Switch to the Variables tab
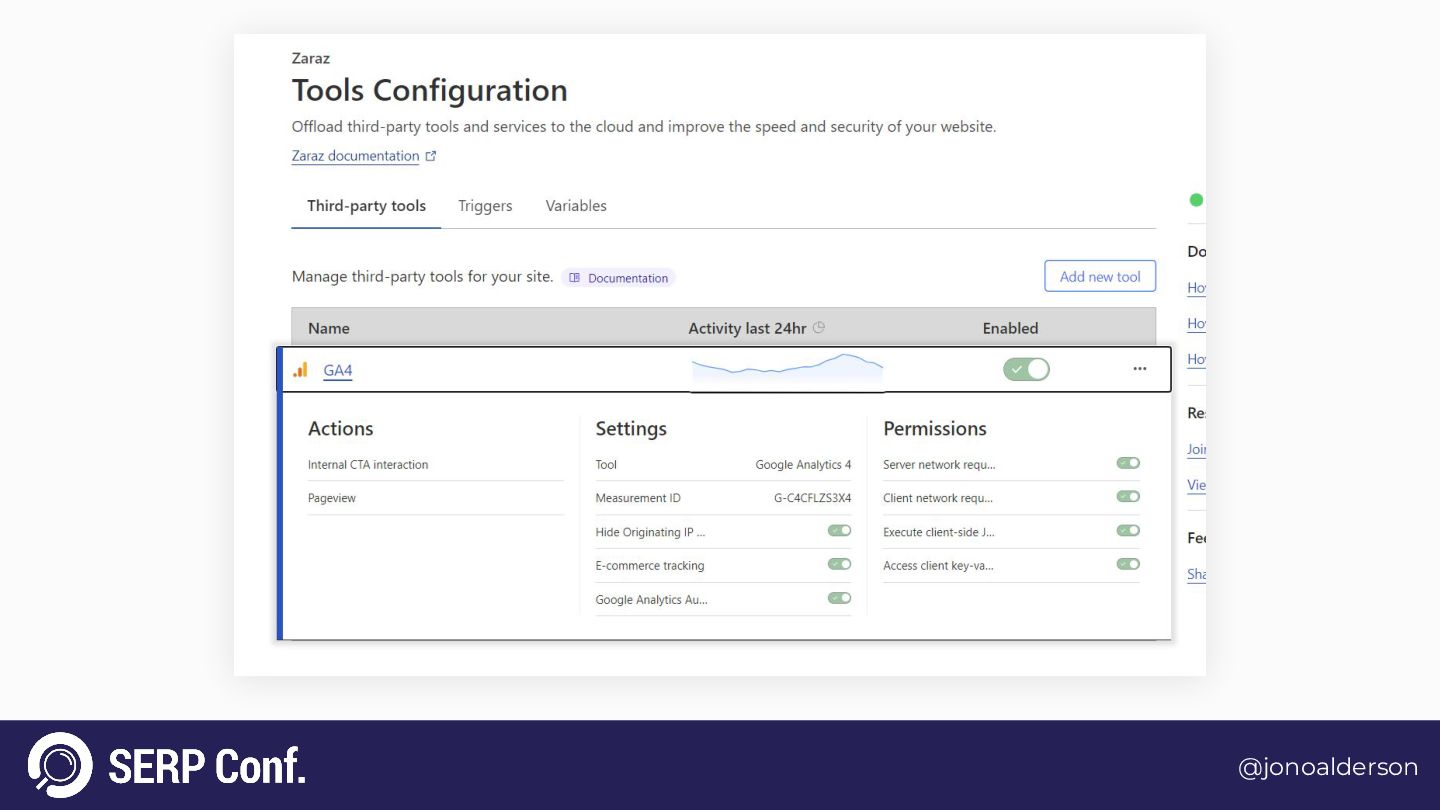Image resolution: width=1440 pixels, height=810 pixels. point(576,206)
